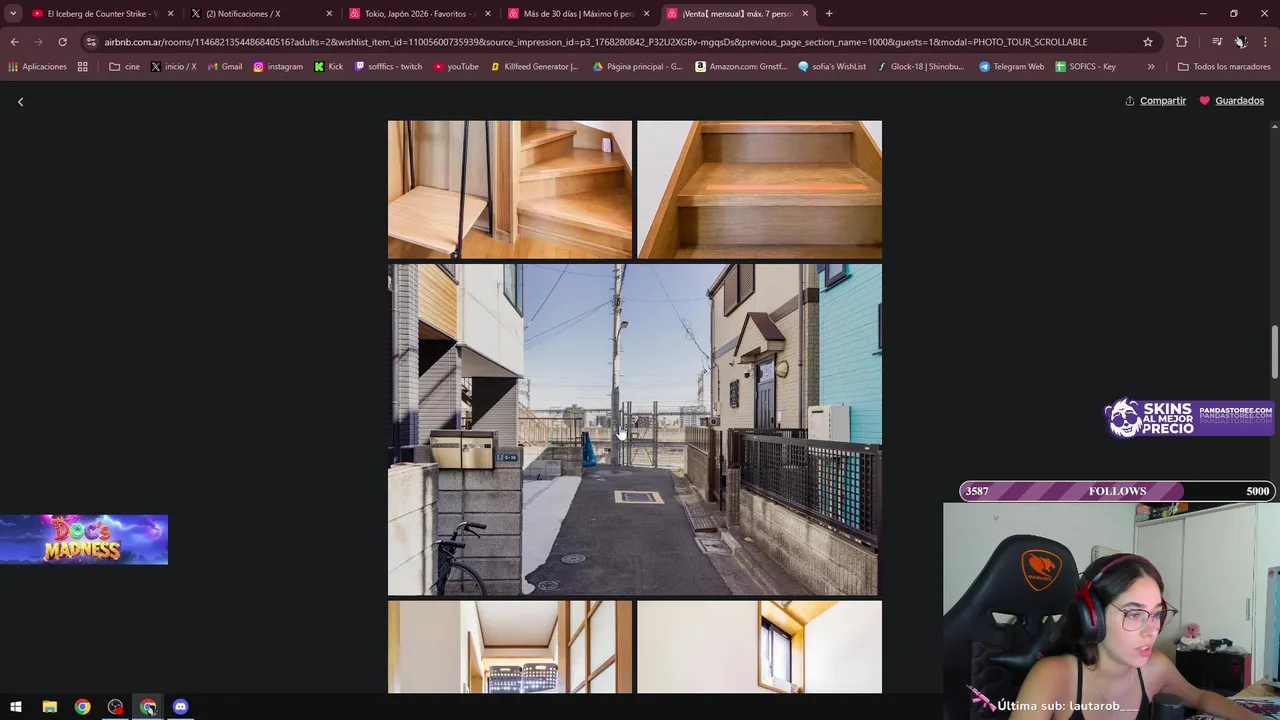Open the instagram bookmark
Viewport: 1280px width, 720px height.
click(x=278, y=67)
